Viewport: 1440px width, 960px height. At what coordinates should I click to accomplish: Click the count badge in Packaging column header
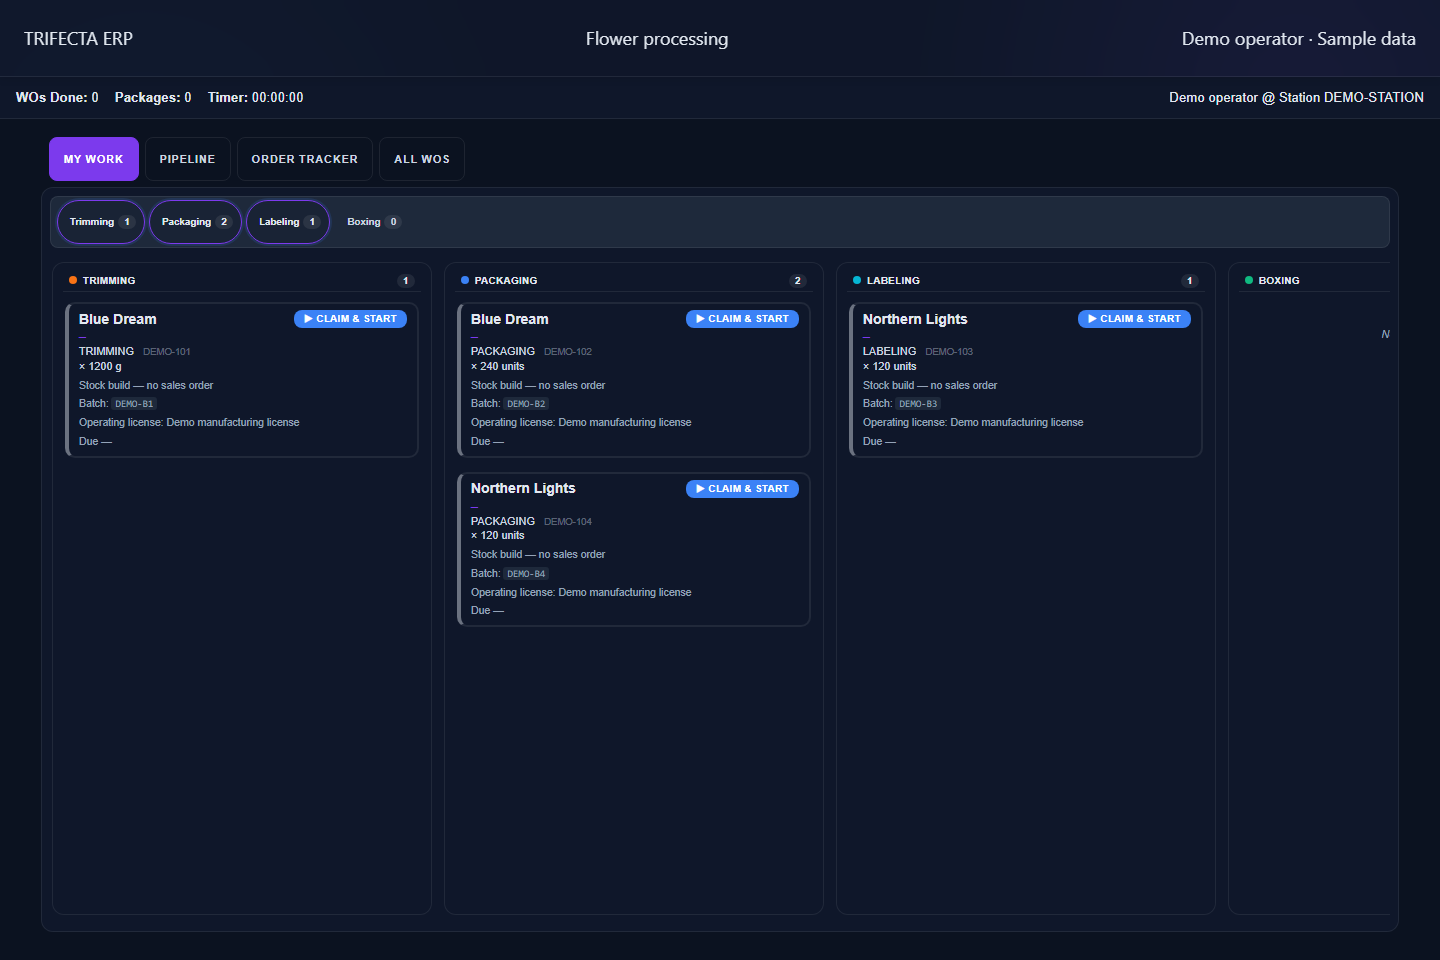click(x=797, y=281)
